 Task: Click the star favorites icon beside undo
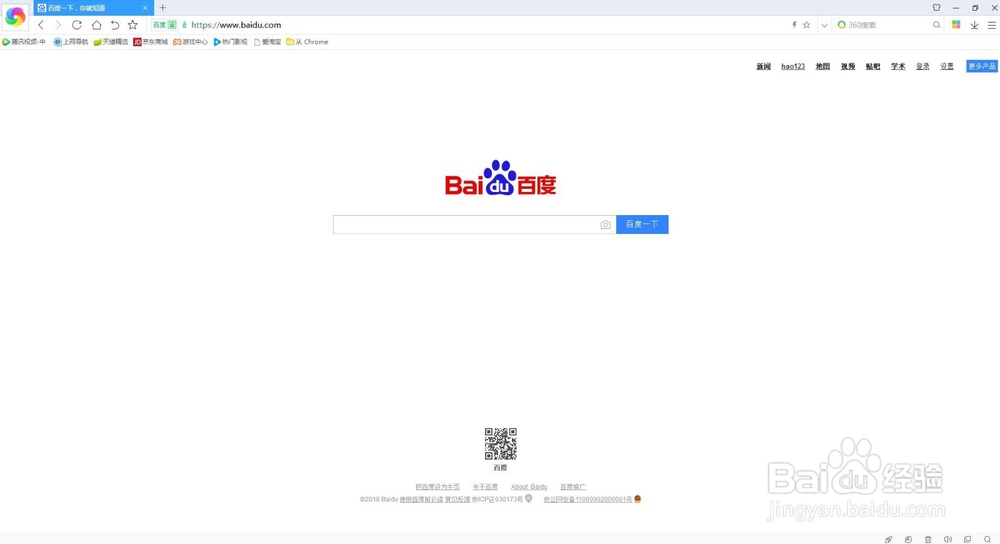133,25
